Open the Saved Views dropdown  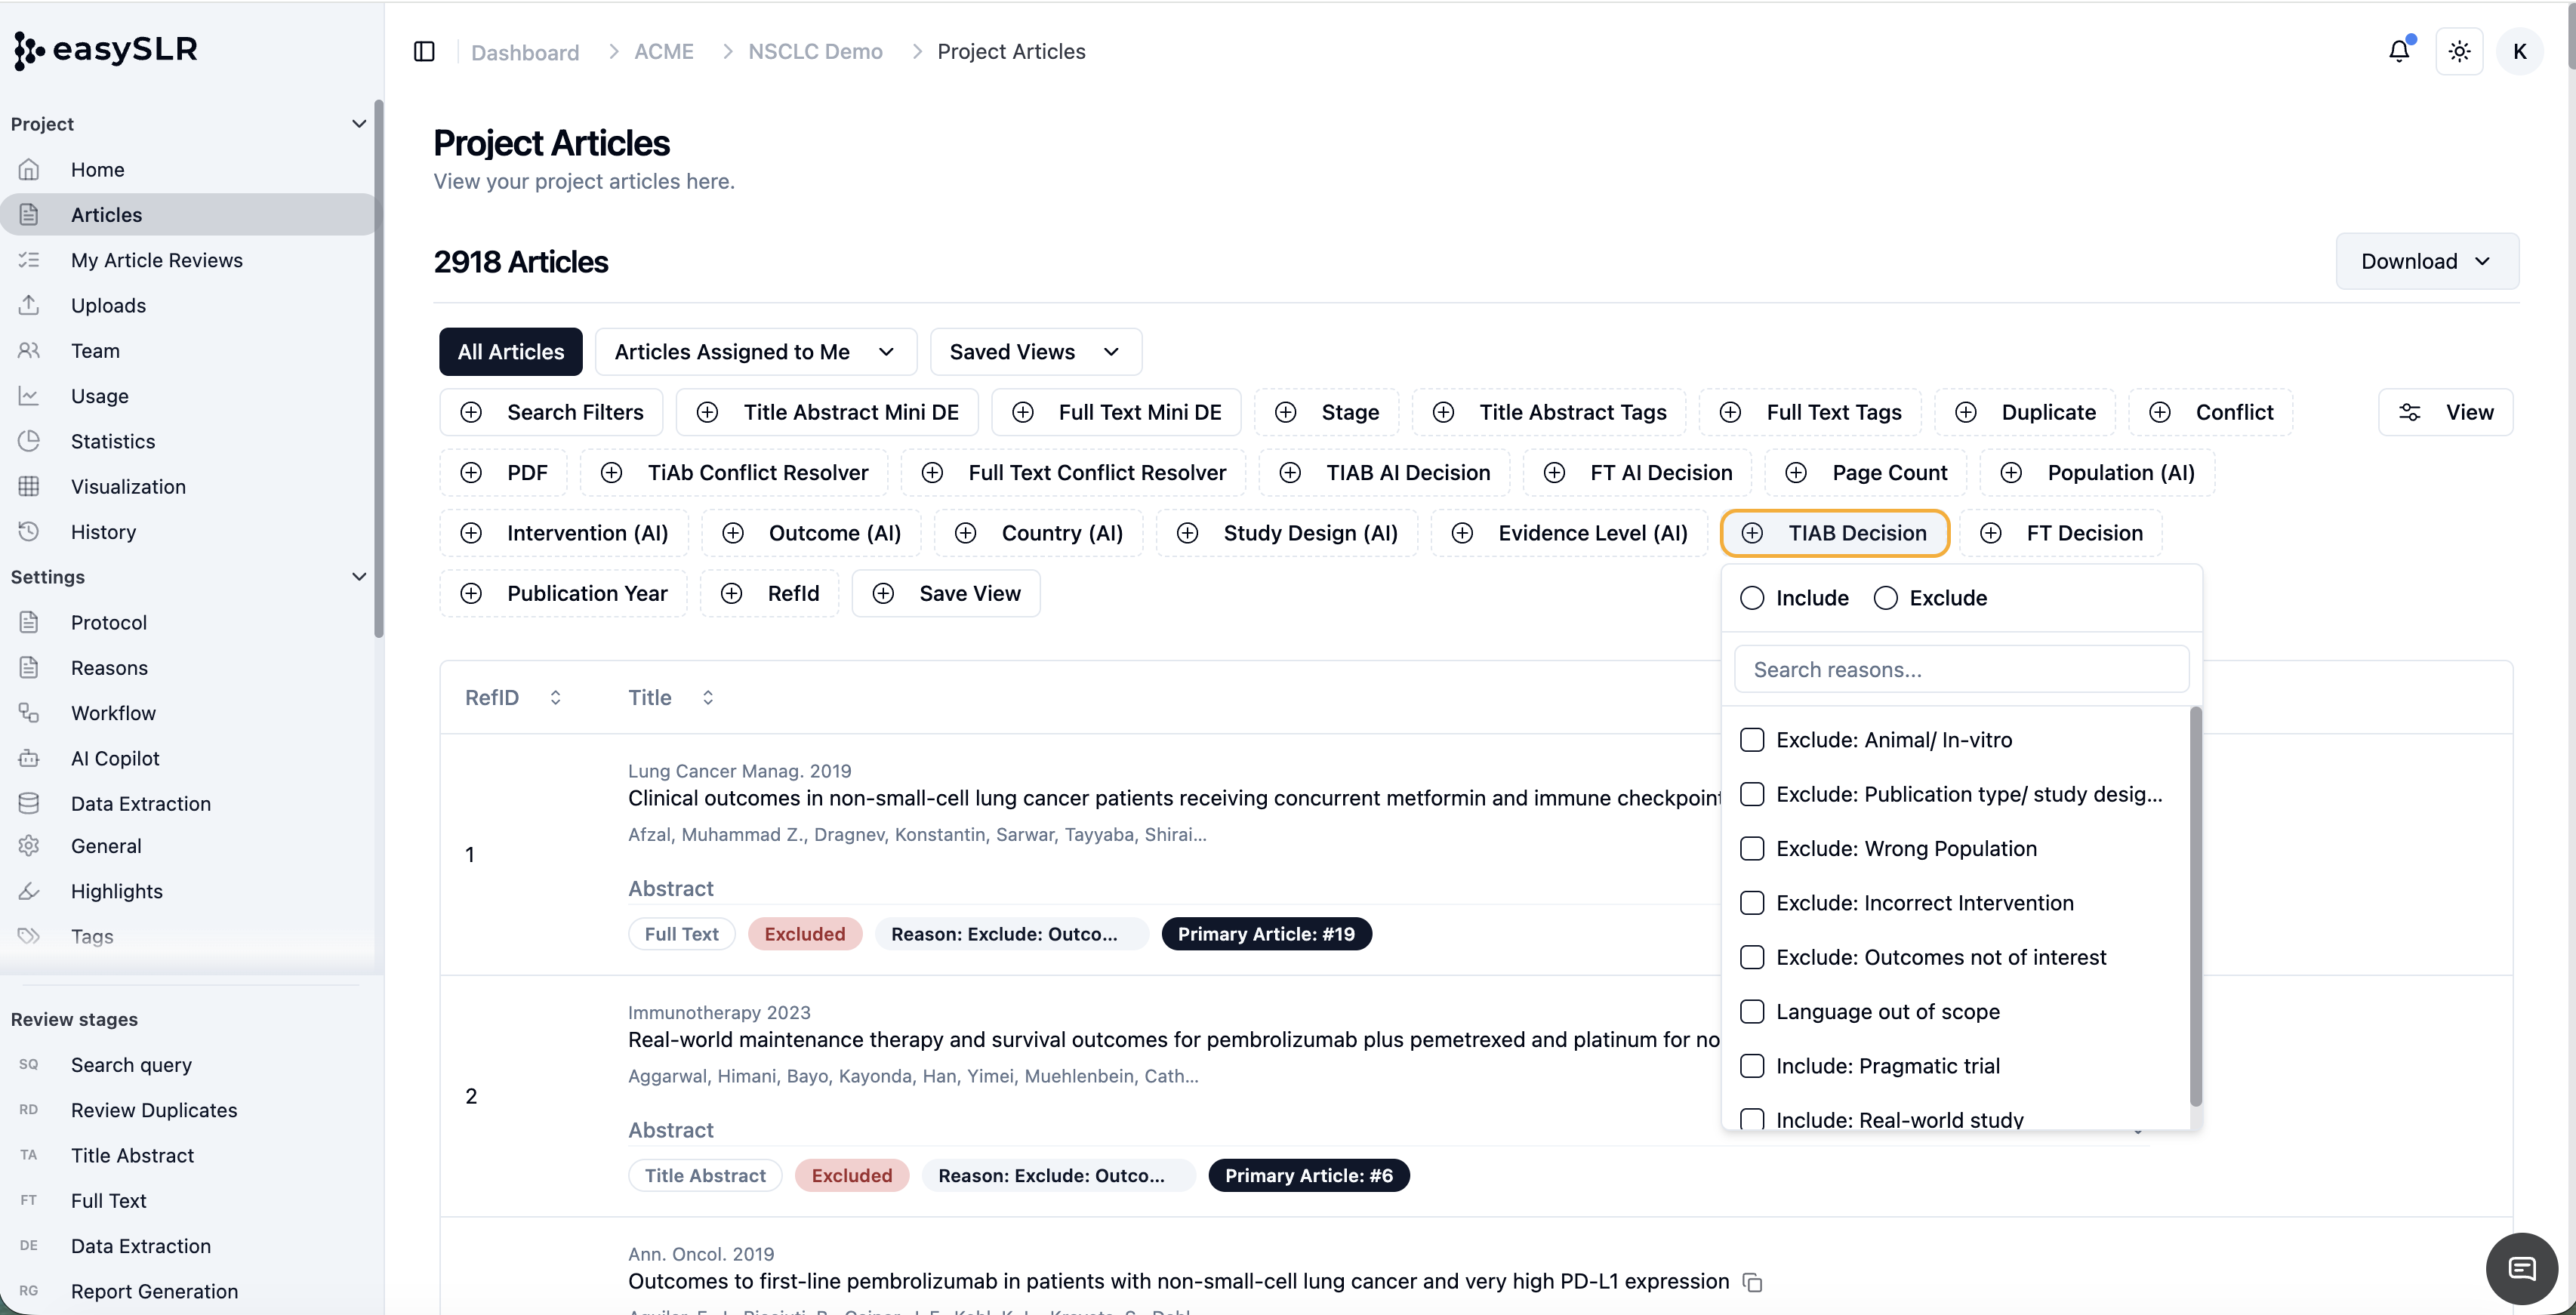(1035, 352)
